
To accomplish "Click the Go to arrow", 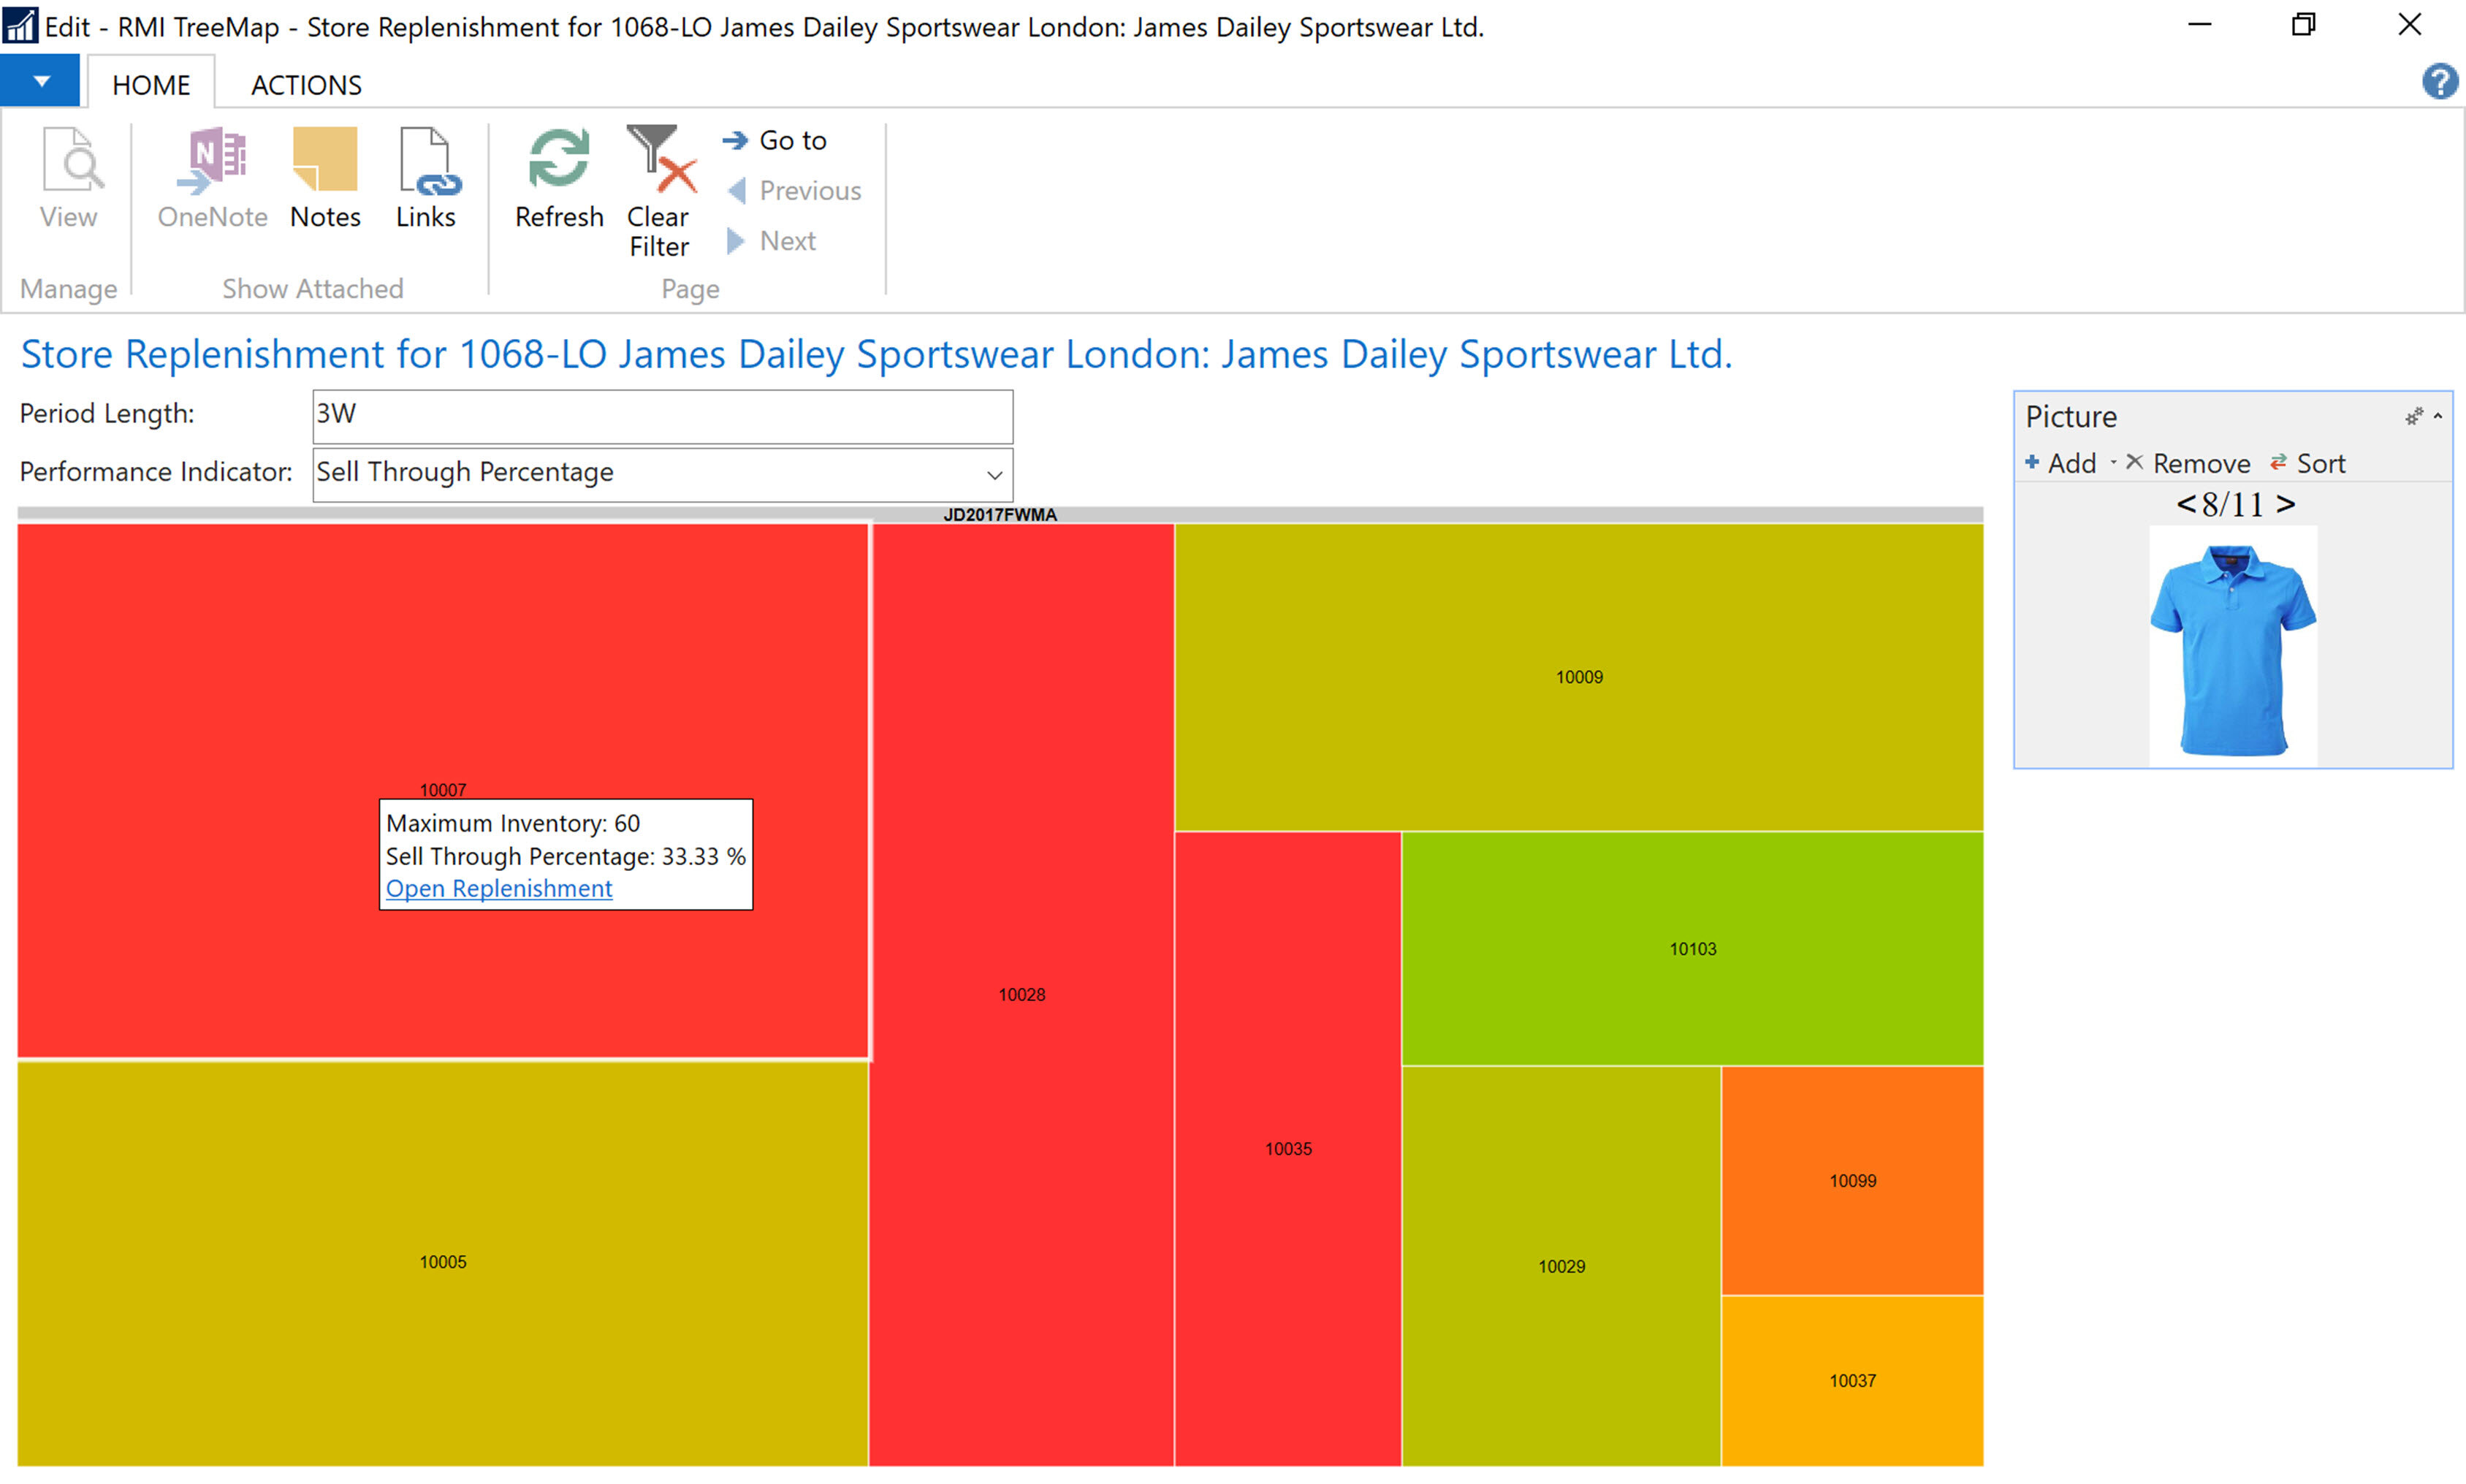I will coord(736,141).
